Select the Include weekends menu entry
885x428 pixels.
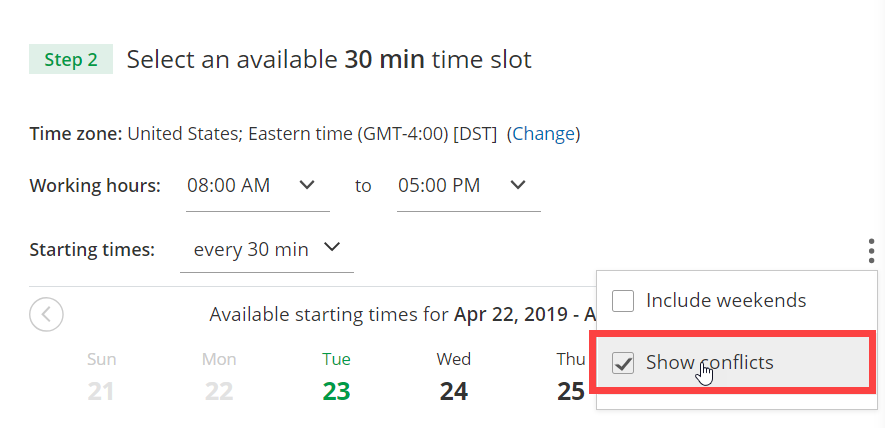coord(726,300)
